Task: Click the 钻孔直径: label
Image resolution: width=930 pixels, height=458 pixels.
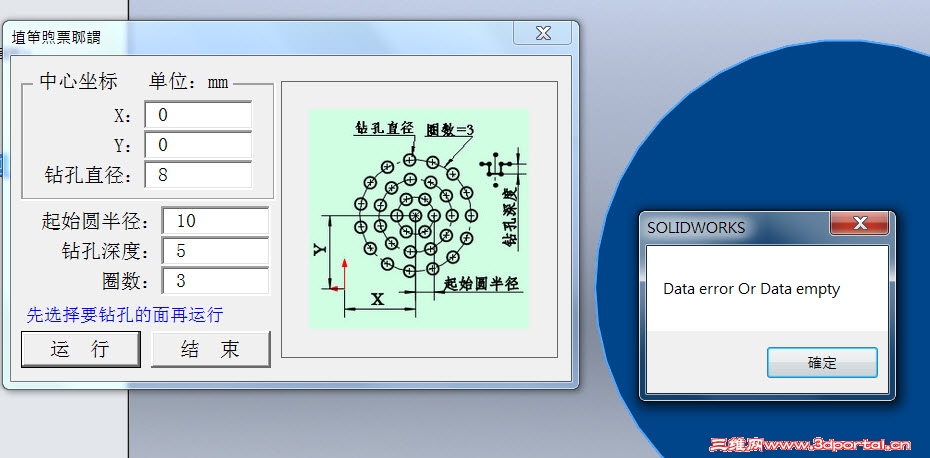Action: point(89,175)
